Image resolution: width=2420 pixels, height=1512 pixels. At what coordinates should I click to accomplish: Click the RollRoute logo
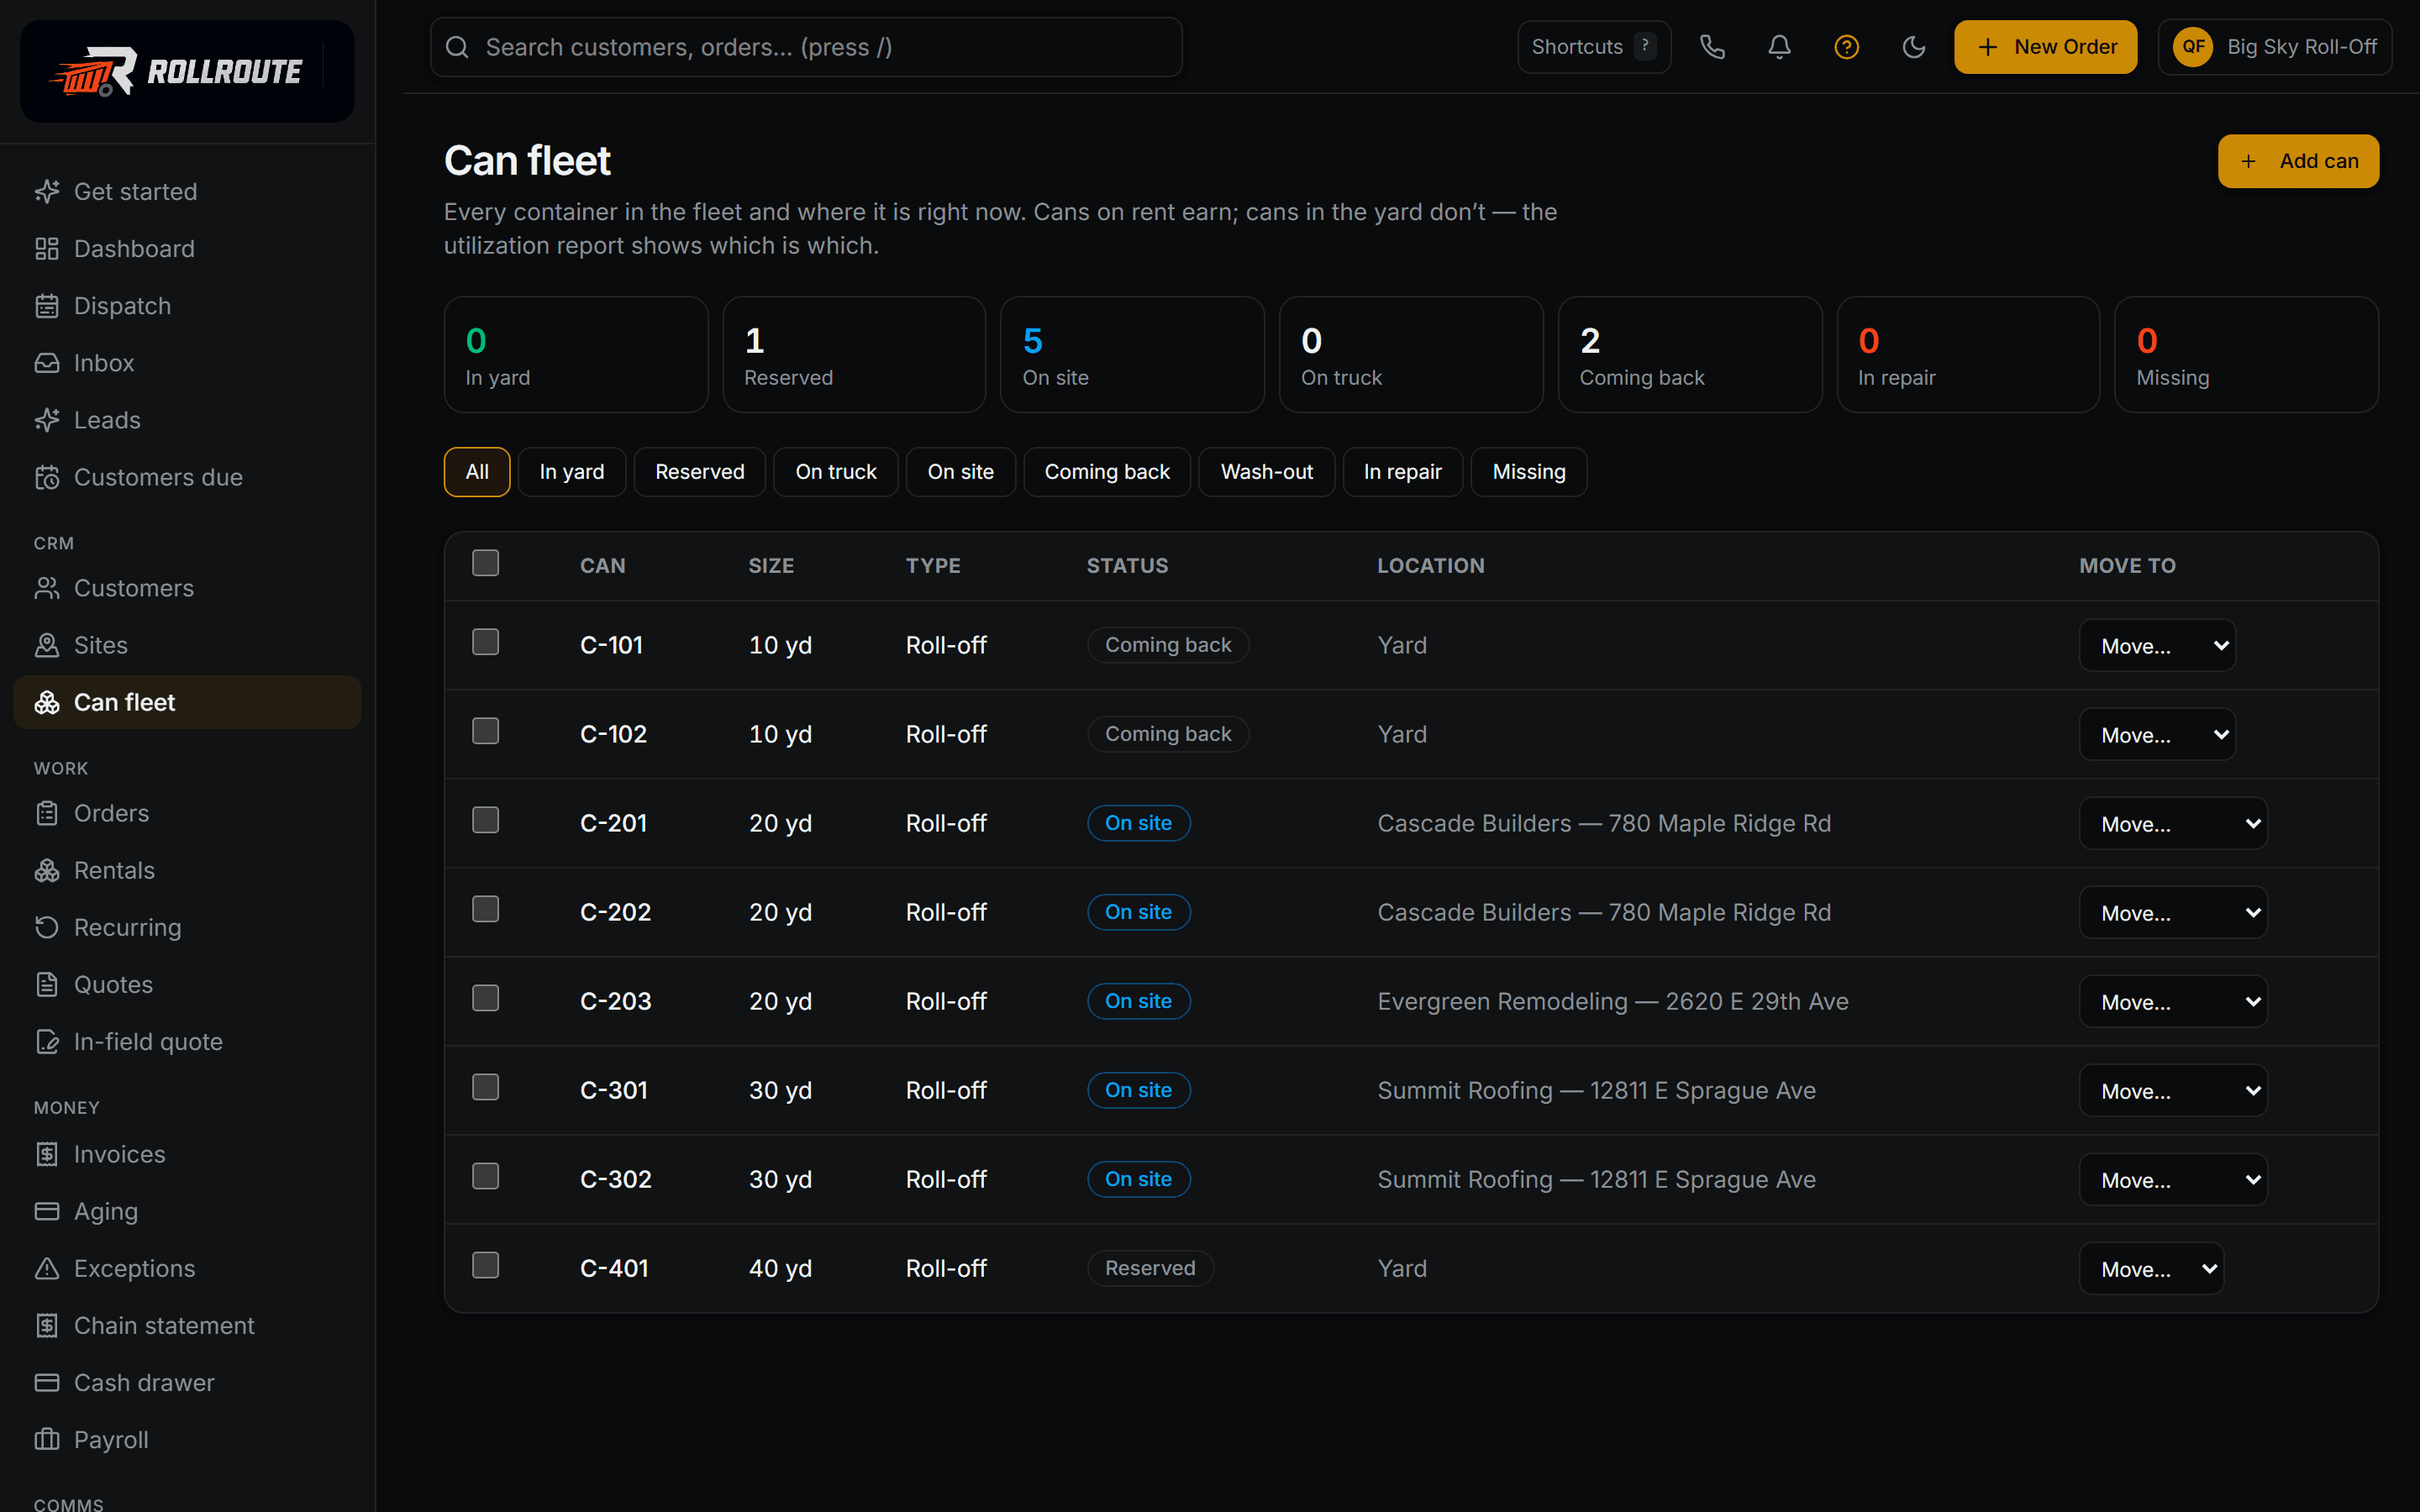click(x=187, y=71)
